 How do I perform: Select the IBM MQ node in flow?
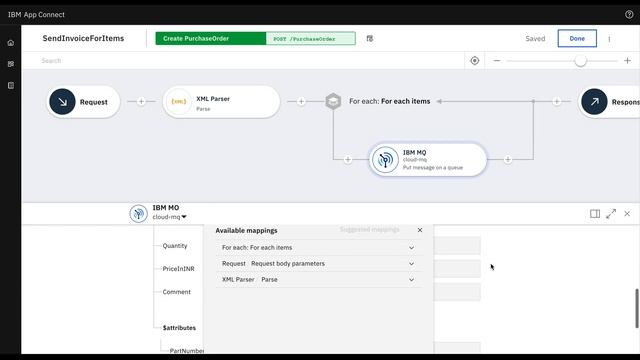(428, 160)
